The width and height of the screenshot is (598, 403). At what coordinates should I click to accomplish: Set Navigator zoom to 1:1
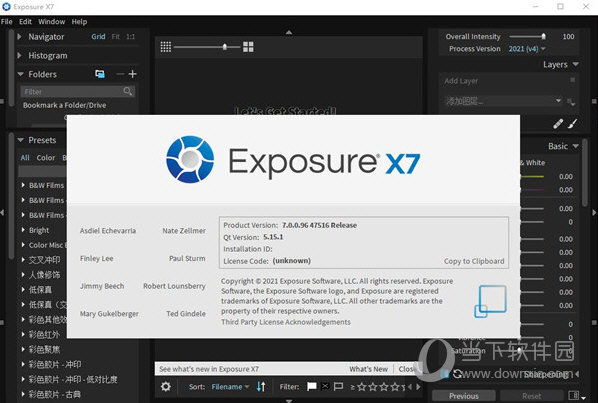130,37
